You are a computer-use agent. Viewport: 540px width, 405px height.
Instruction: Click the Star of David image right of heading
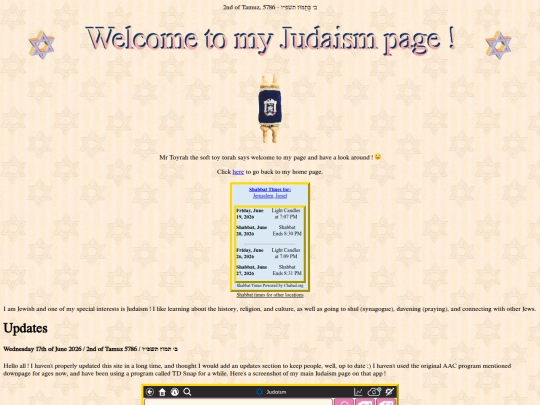pos(498,45)
